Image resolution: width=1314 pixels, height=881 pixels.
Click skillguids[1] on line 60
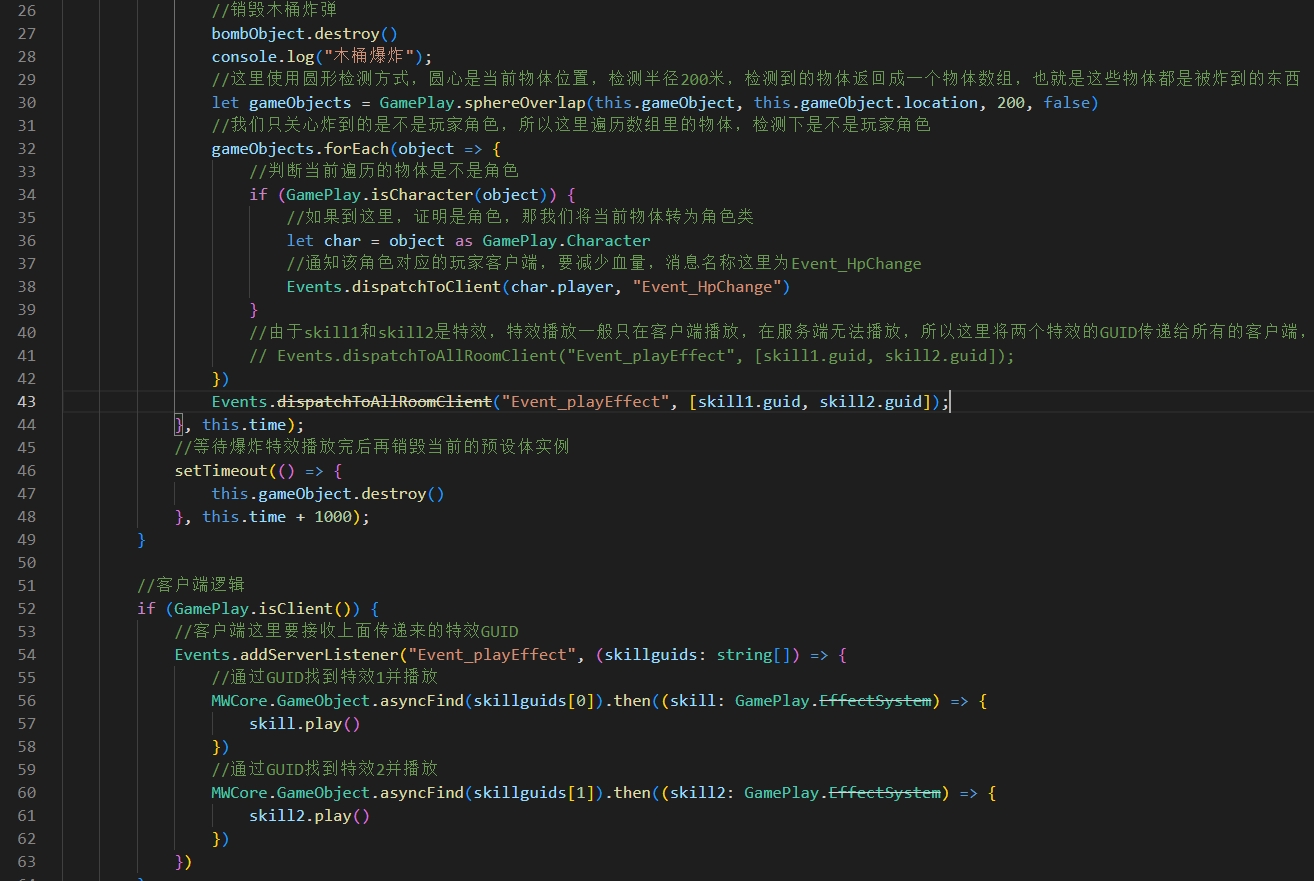point(534,793)
